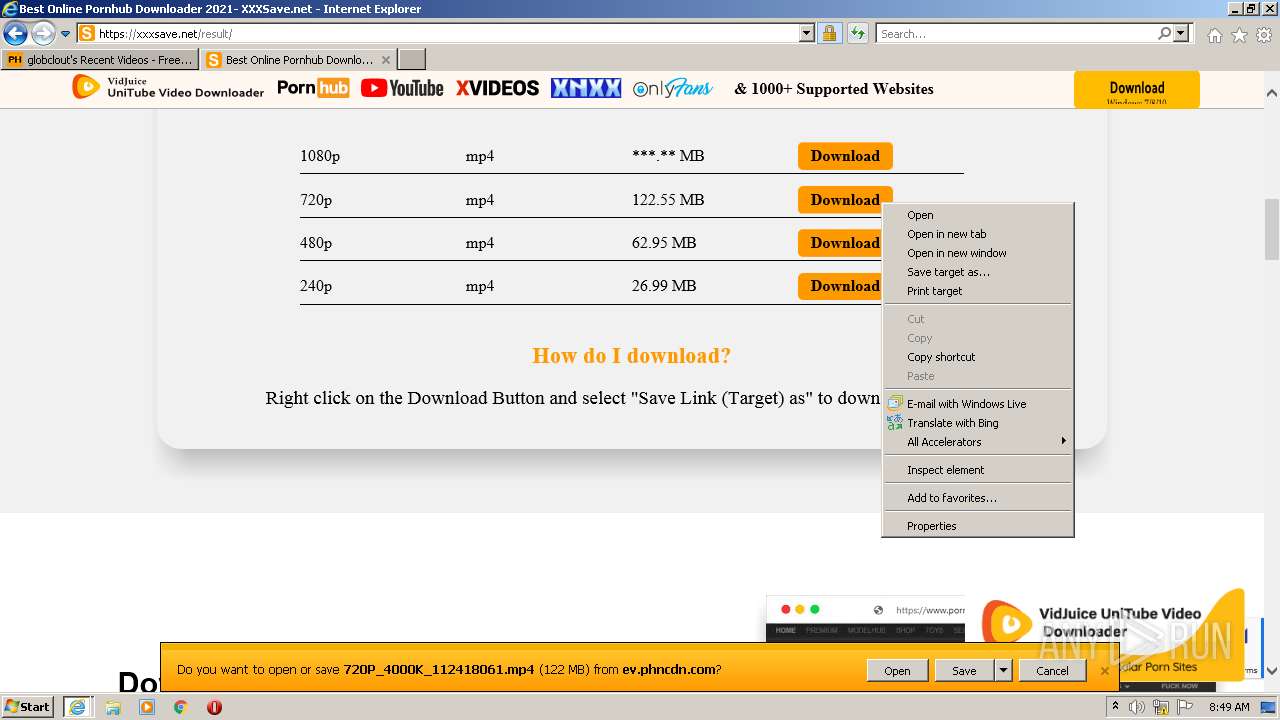Expand the address bar autocomplete dropdown
Image resolution: width=1280 pixels, height=720 pixels.
point(807,34)
